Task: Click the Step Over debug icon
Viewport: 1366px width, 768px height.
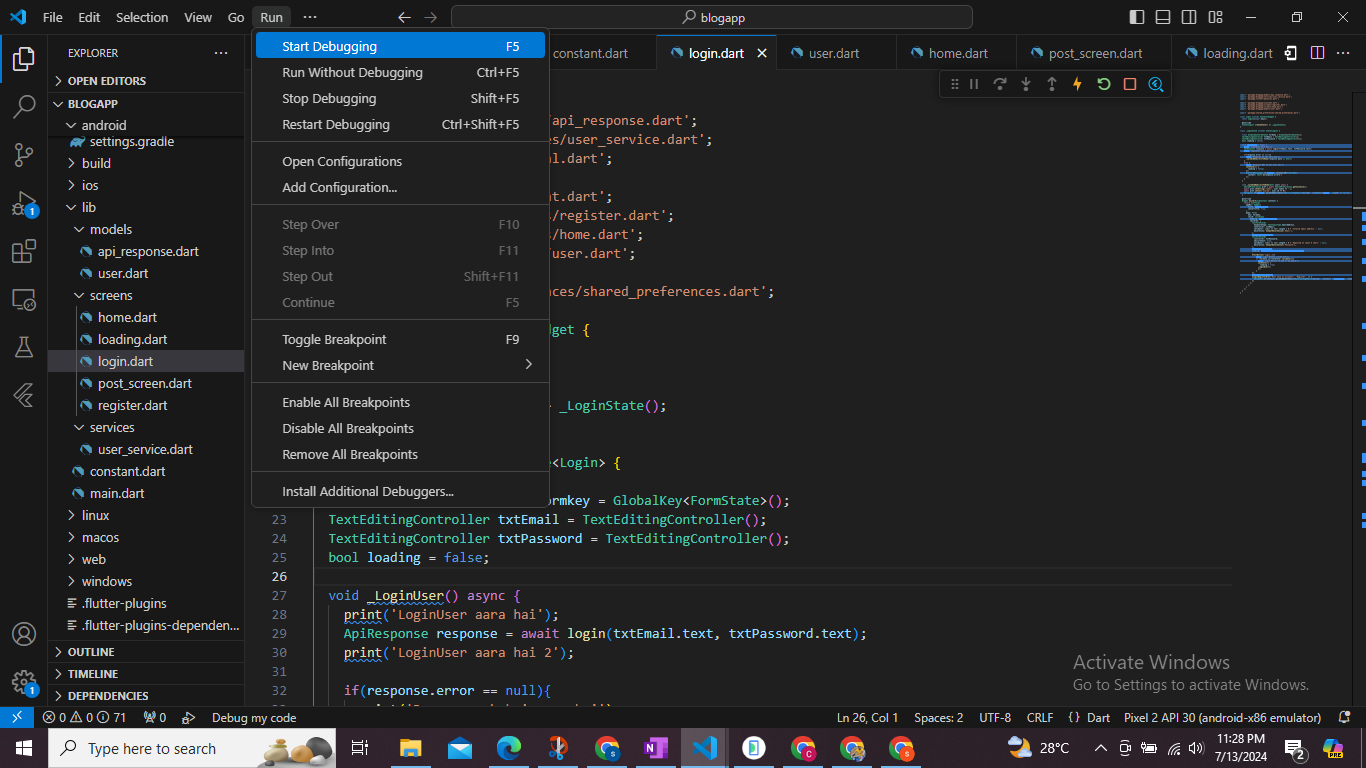Action: 1000,84
